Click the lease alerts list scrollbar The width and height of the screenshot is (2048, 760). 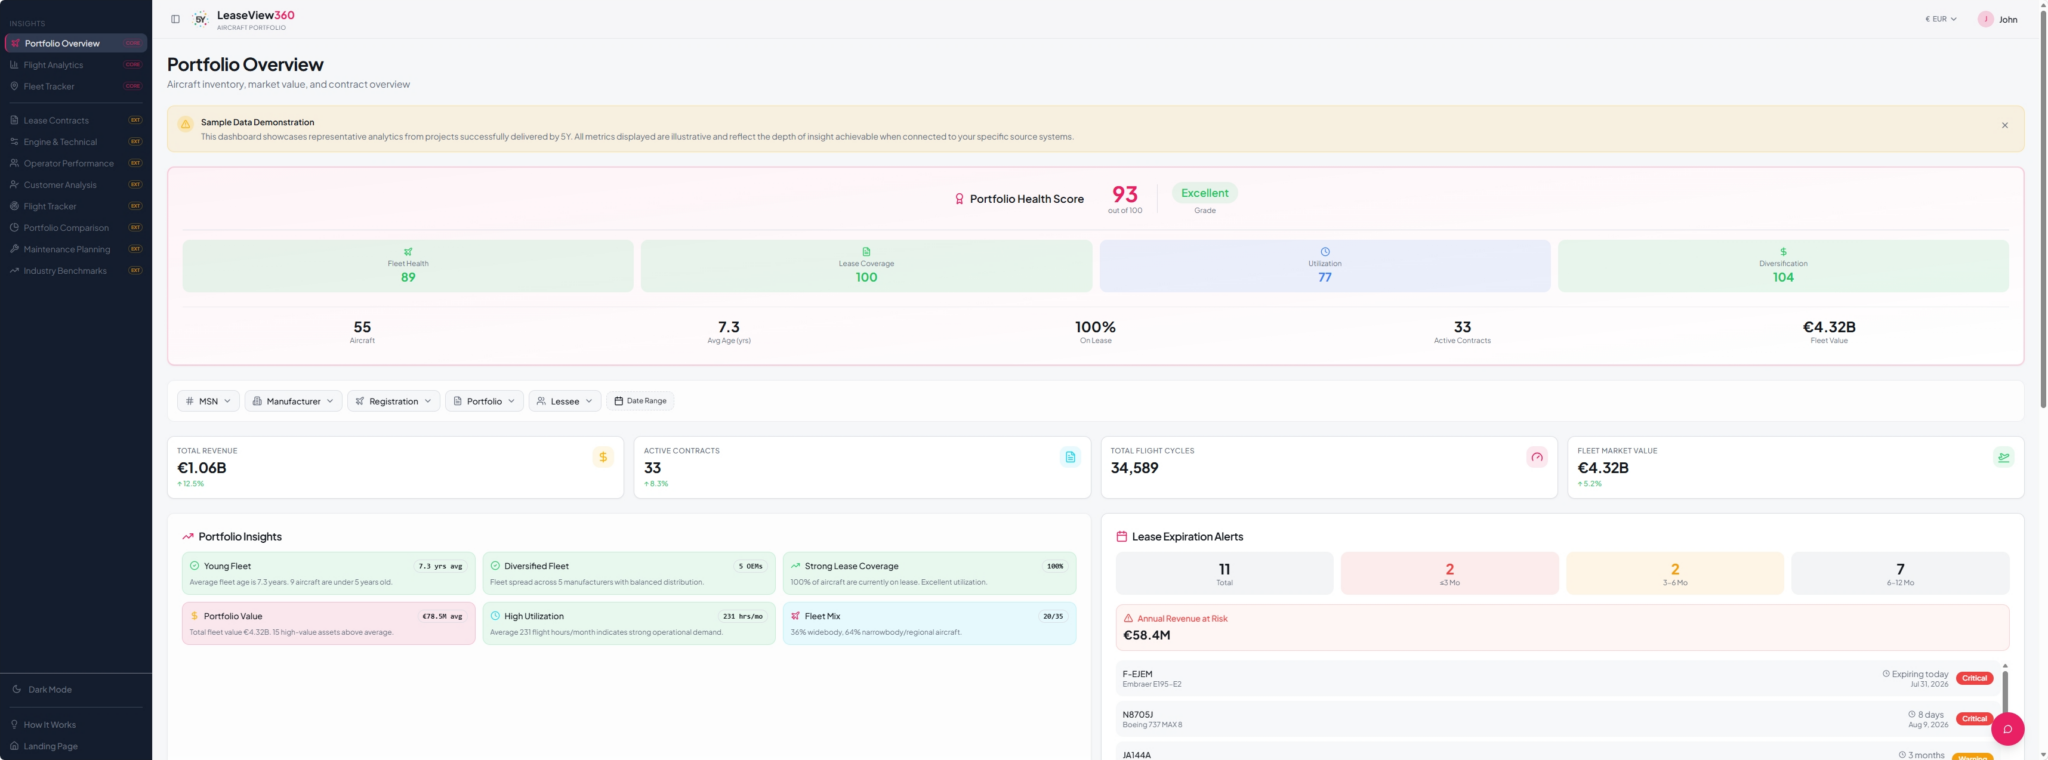click(2004, 691)
